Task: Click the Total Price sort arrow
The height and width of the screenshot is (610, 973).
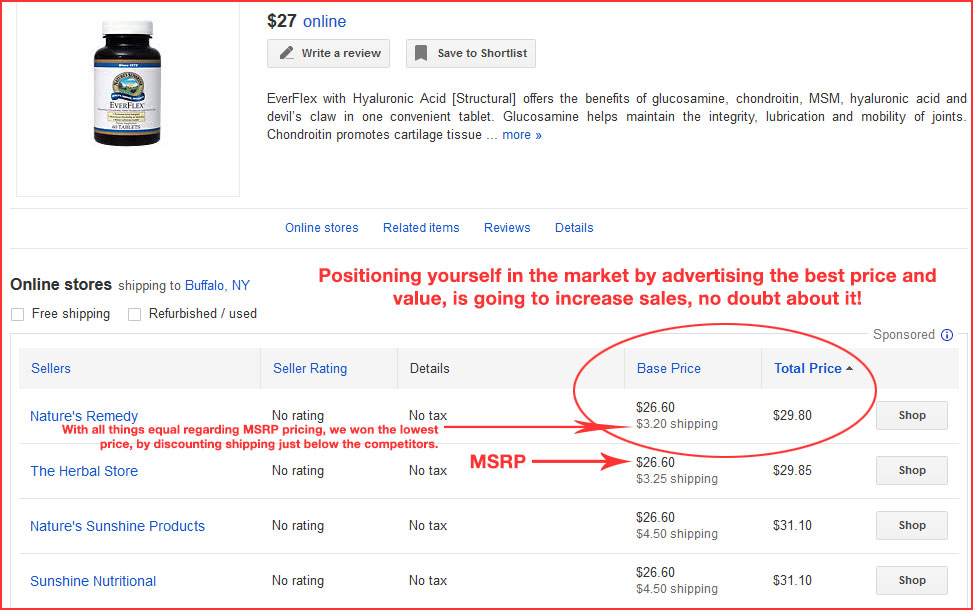Action: click(x=850, y=369)
